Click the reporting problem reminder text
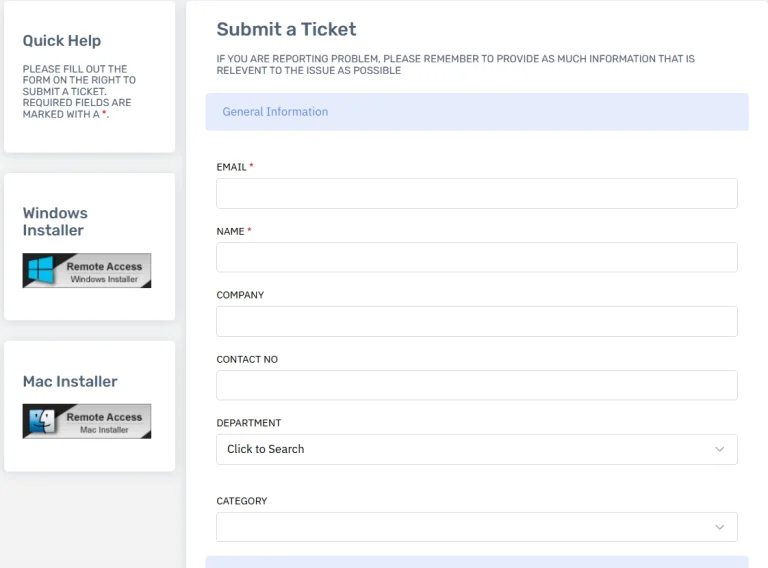This screenshot has height=568, width=768. [456, 65]
